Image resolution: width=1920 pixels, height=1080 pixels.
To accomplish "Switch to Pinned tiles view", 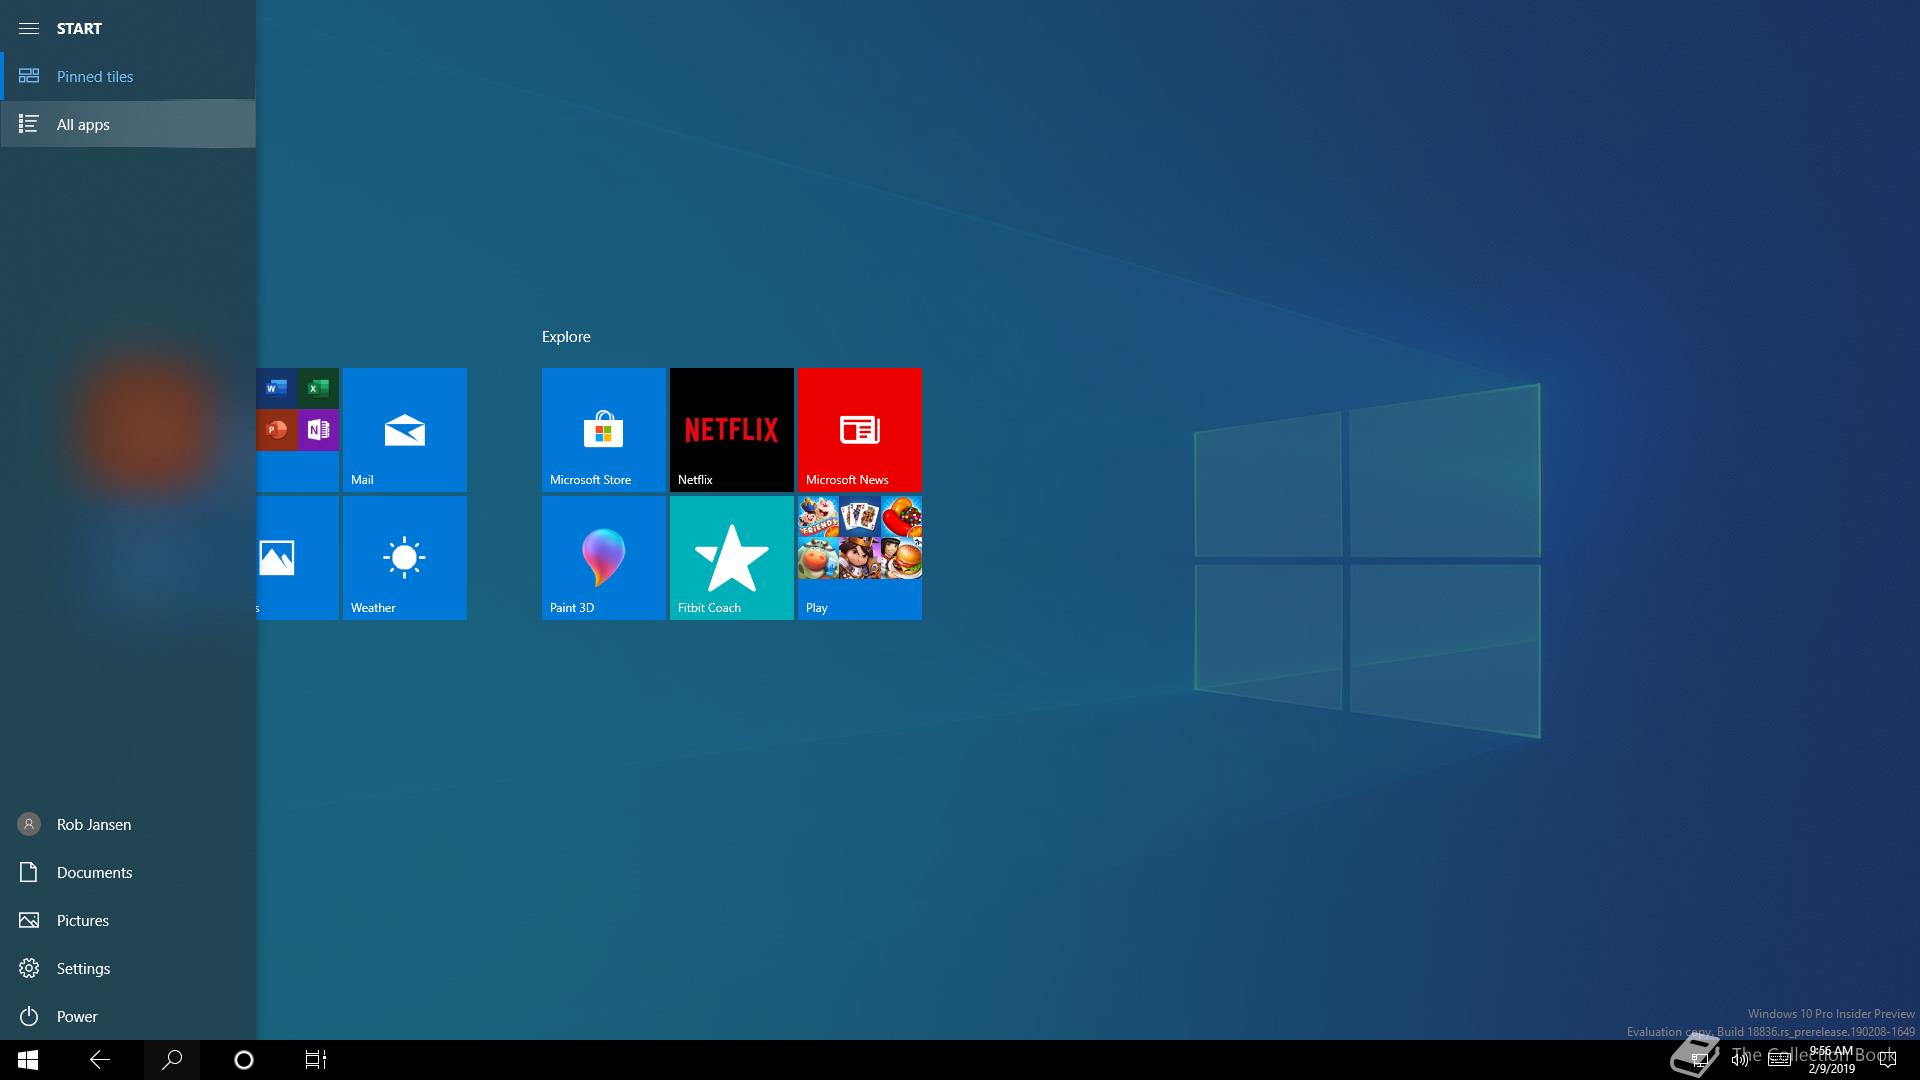I will point(128,76).
